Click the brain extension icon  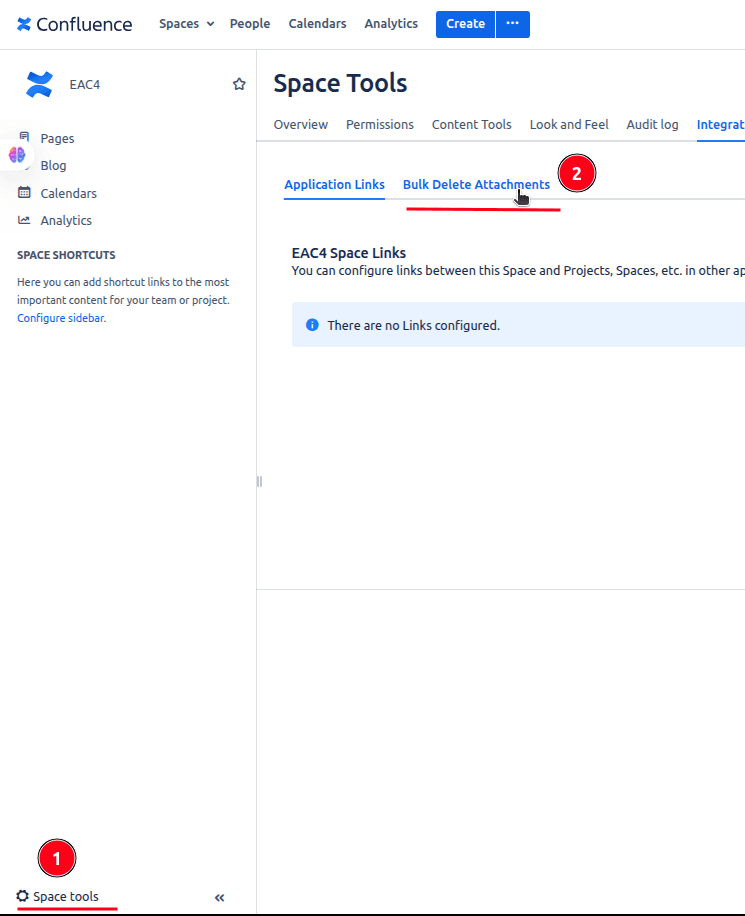(x=17, y=155)
